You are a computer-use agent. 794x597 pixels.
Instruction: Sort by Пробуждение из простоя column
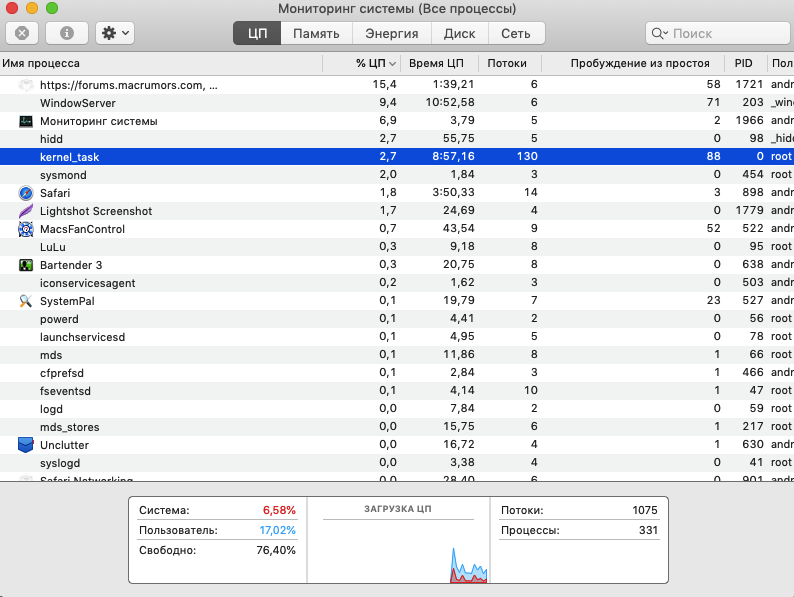click(633, 63)
